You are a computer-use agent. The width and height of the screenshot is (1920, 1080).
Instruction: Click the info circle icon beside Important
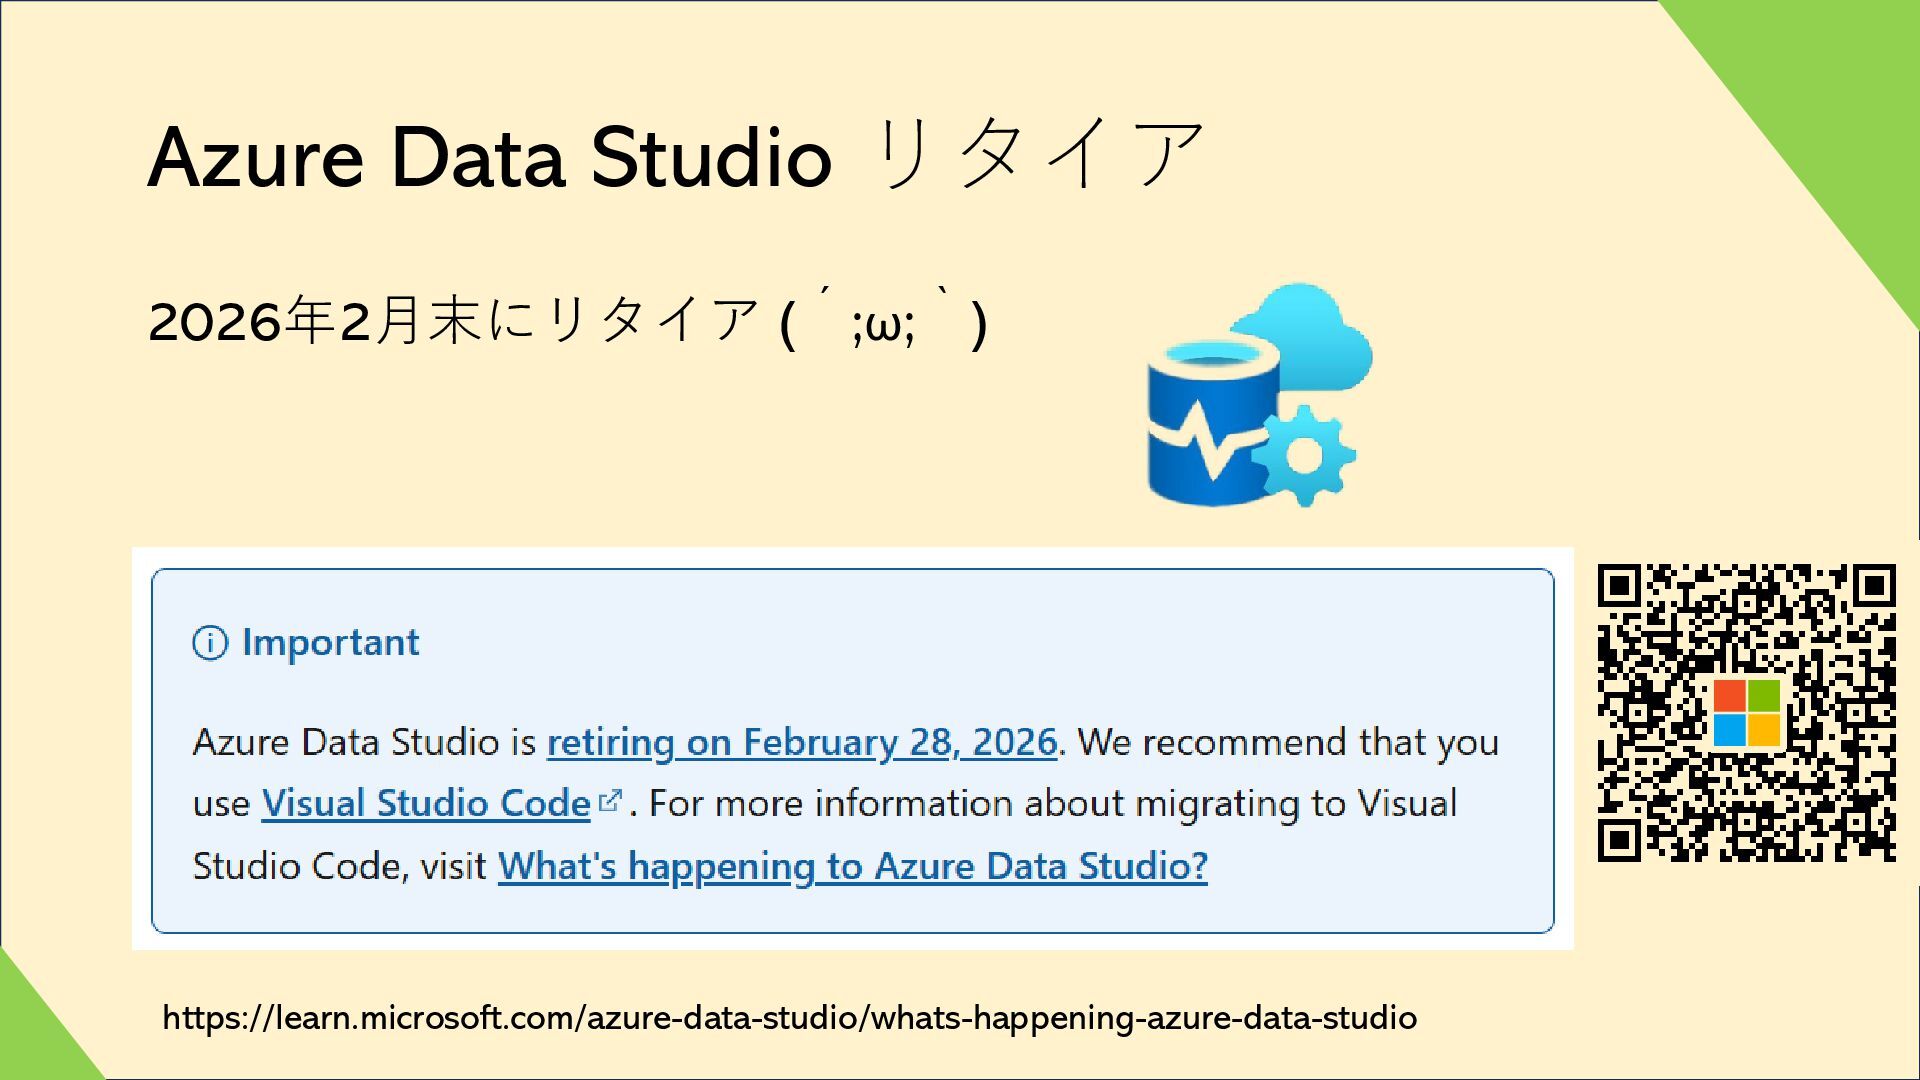point(210,643)
